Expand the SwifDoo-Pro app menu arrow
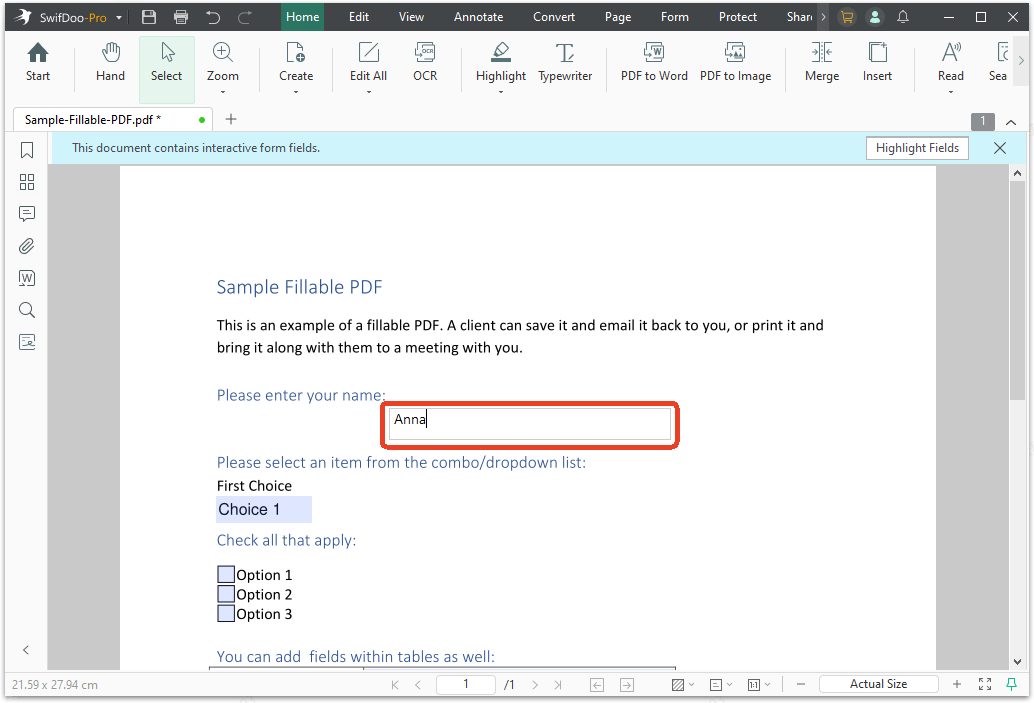 pos(119,18)
